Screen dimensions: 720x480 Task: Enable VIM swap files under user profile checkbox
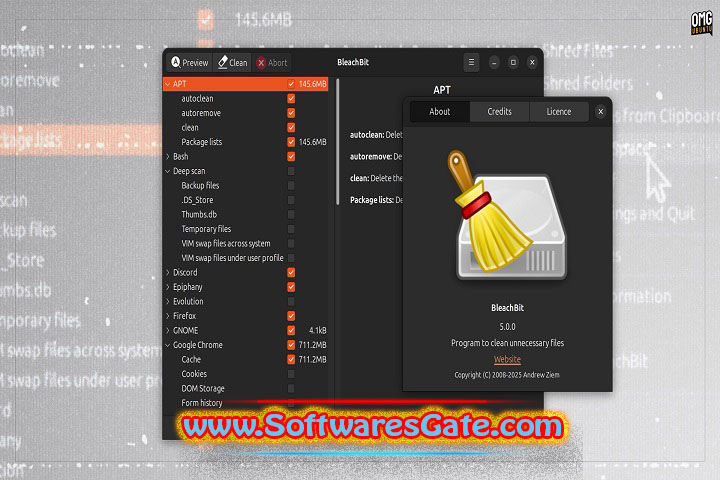point(291,258)
